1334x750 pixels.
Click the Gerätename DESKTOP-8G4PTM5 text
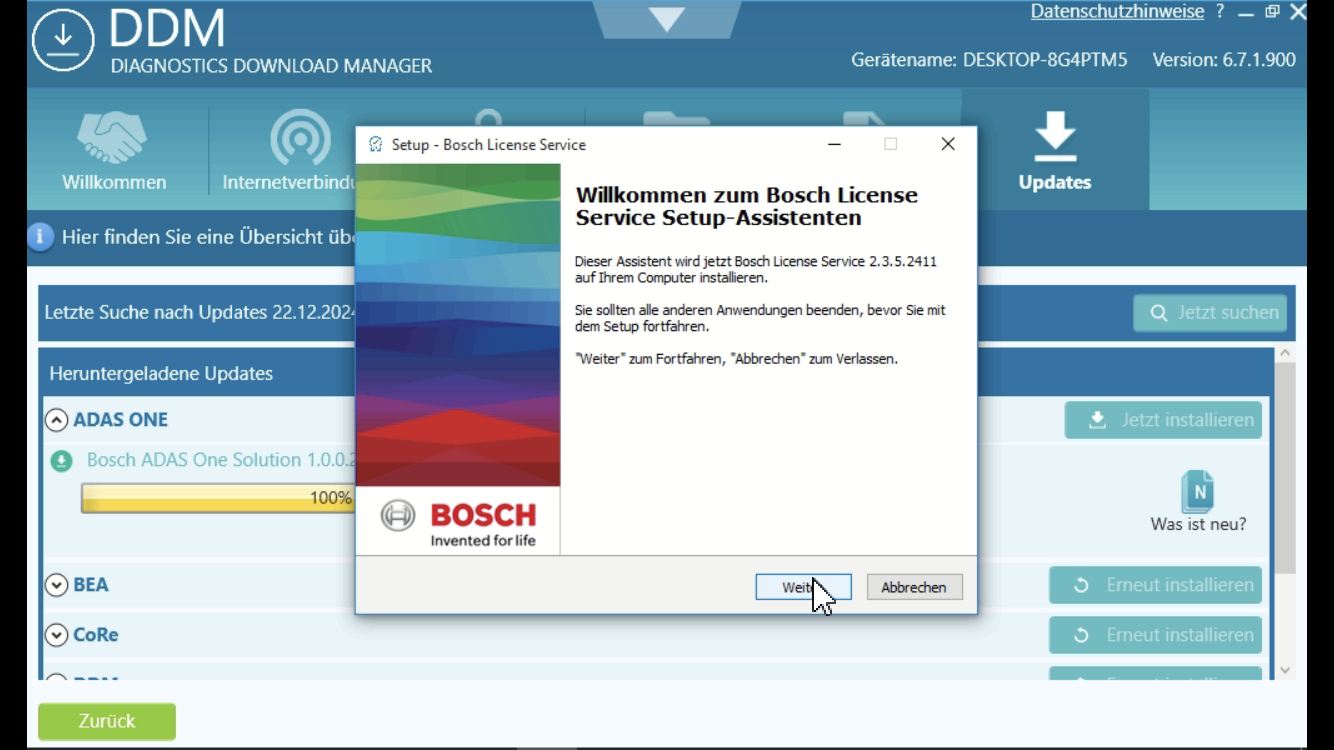[989, 60]
